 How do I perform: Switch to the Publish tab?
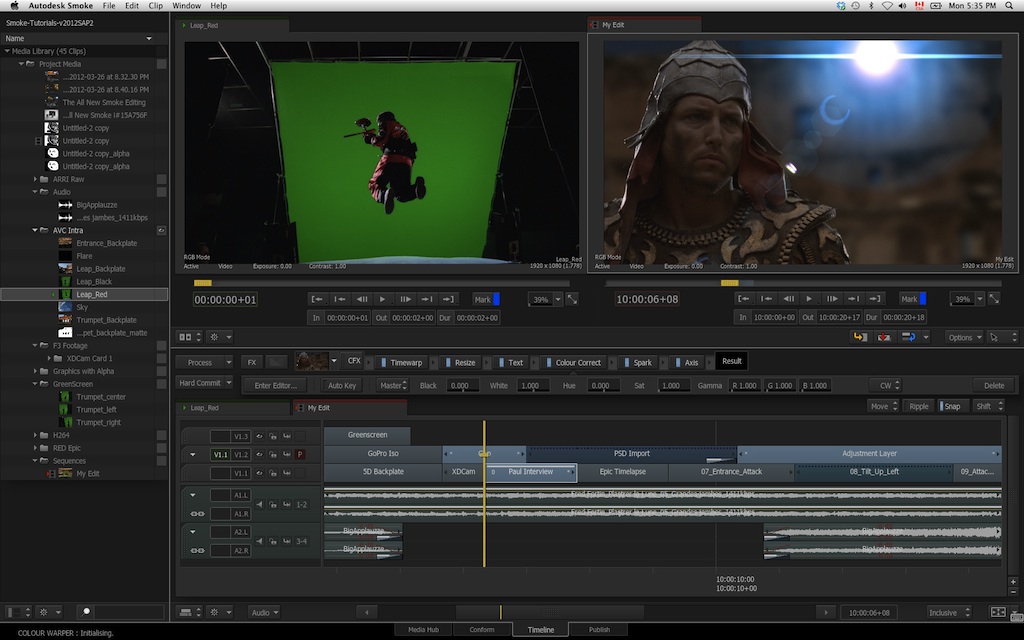pos(599,630)
